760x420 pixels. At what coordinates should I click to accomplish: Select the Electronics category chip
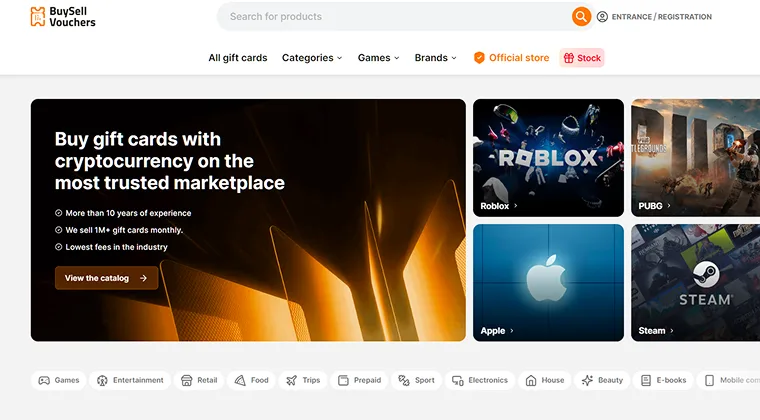(480, 380)
